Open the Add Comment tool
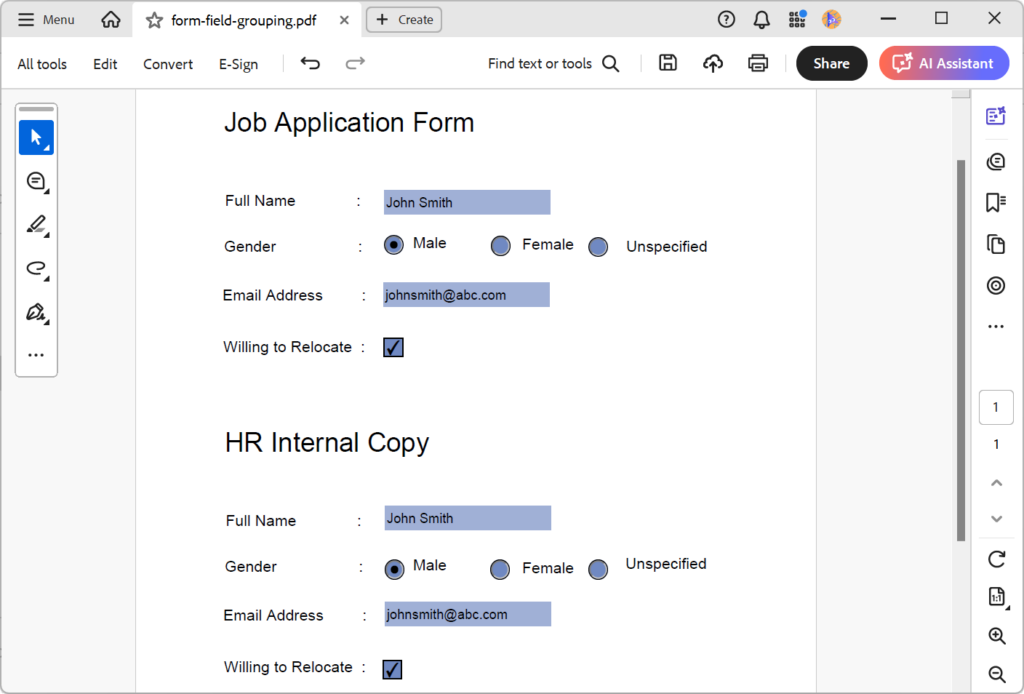This screenshot has width=1024, height=694. tap(36, 181)
